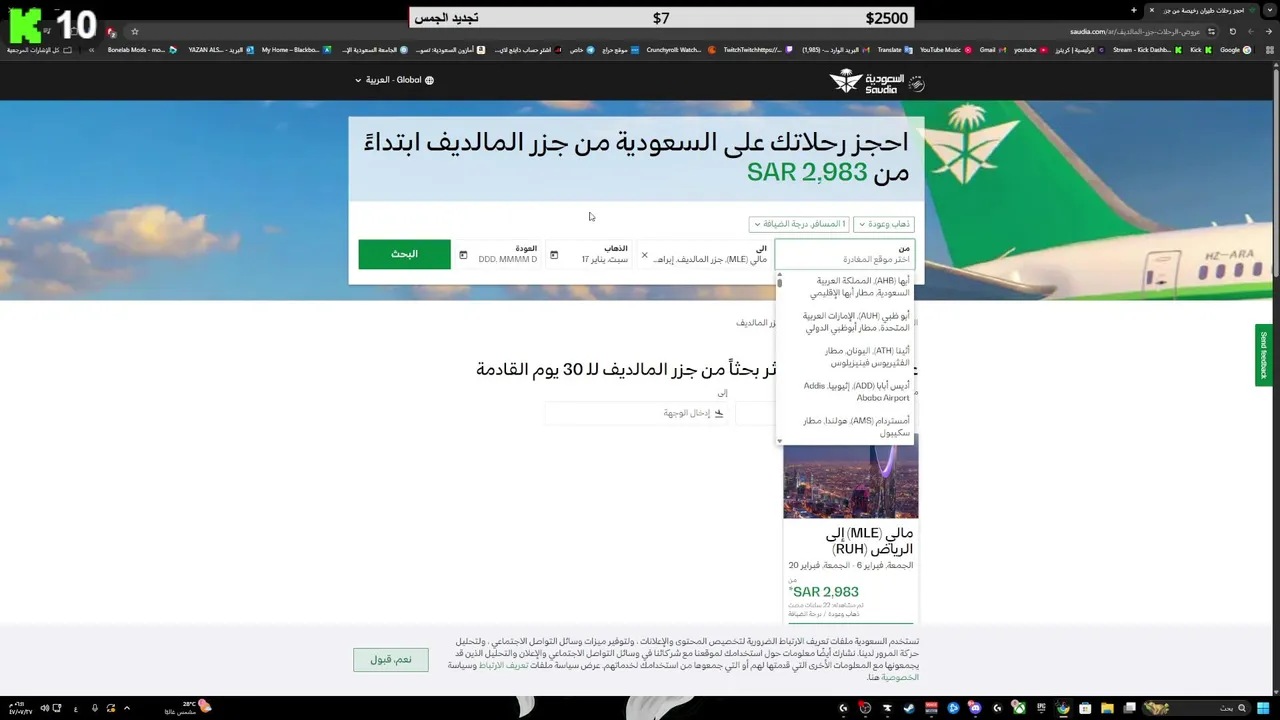The image size is (1280, 720).
Task: Click the Send feedback side tab
Action: coord(1264,355)
